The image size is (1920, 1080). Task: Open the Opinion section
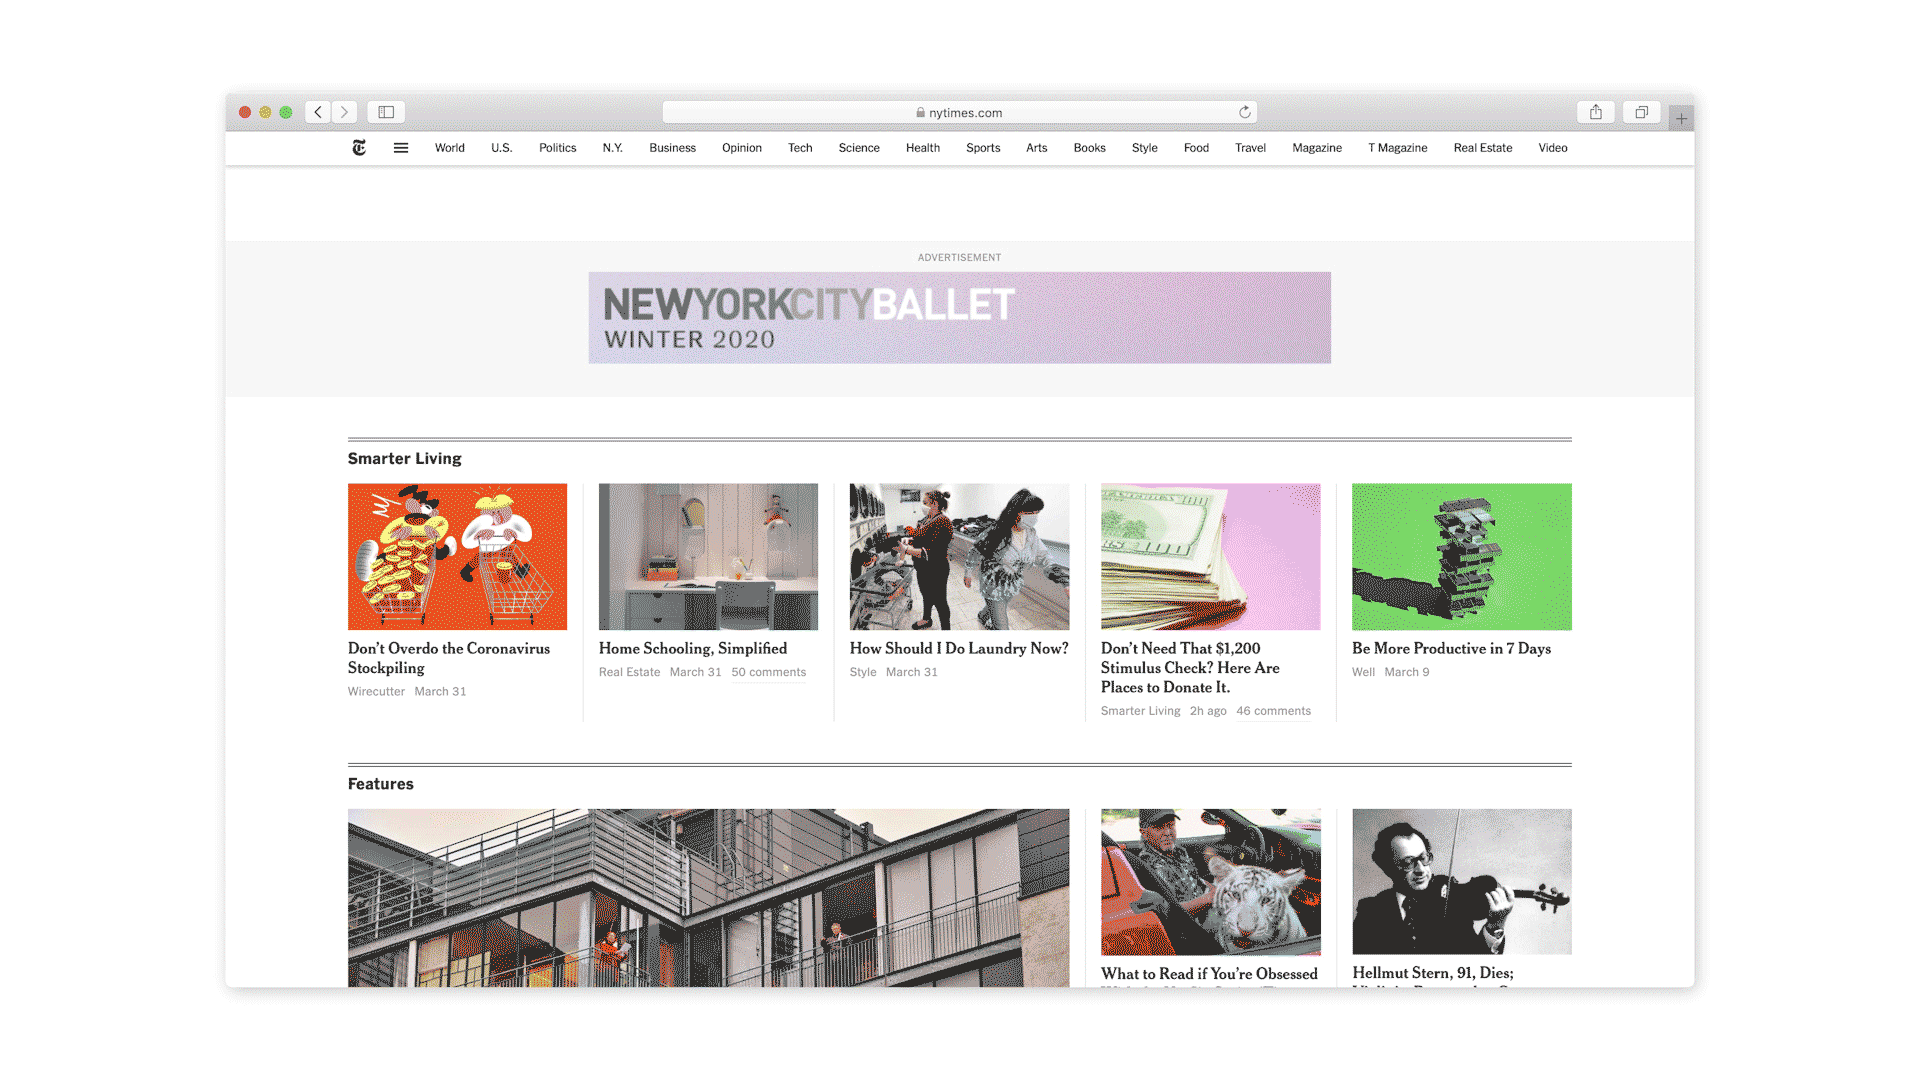coord(741,148)
